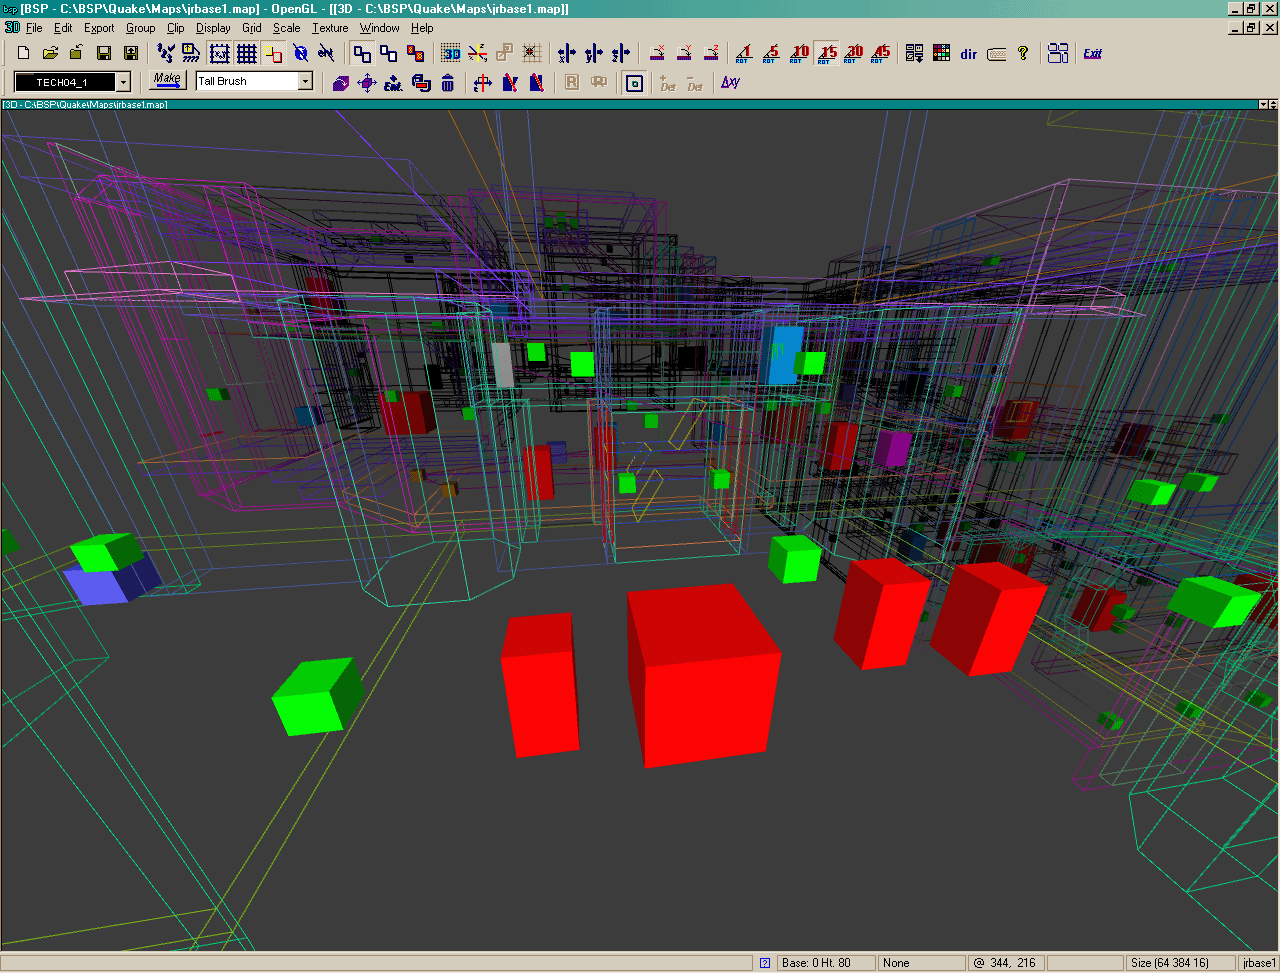Viewport: 1280px width, 973px height.
Task: Click 'jrbase1' label in status bar
Action: (1259, 963)
